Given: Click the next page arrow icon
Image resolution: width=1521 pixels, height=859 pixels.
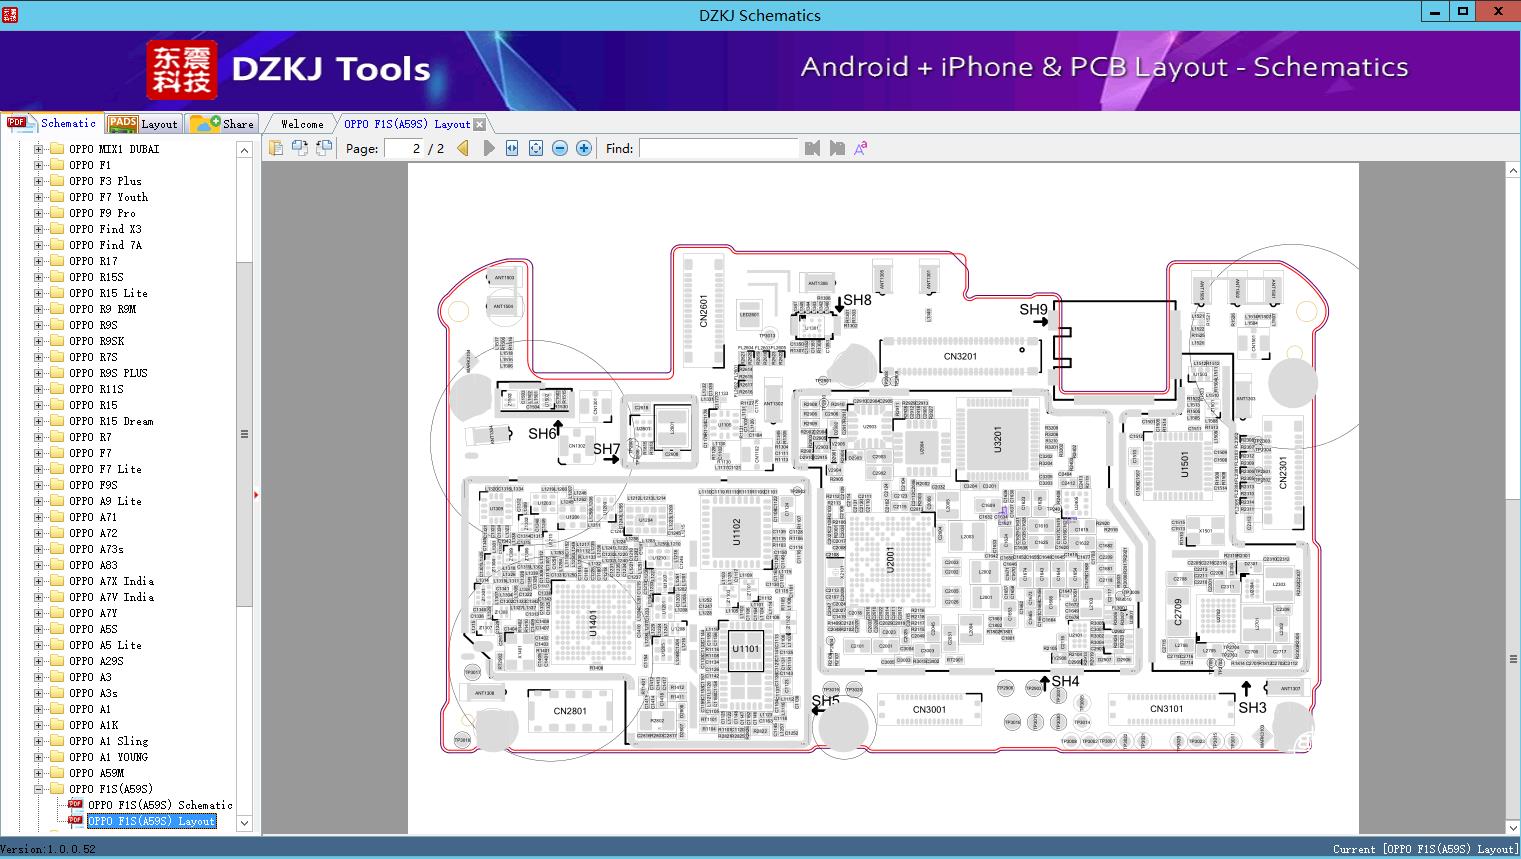Looking at the screenshot, I should point(489,148).
